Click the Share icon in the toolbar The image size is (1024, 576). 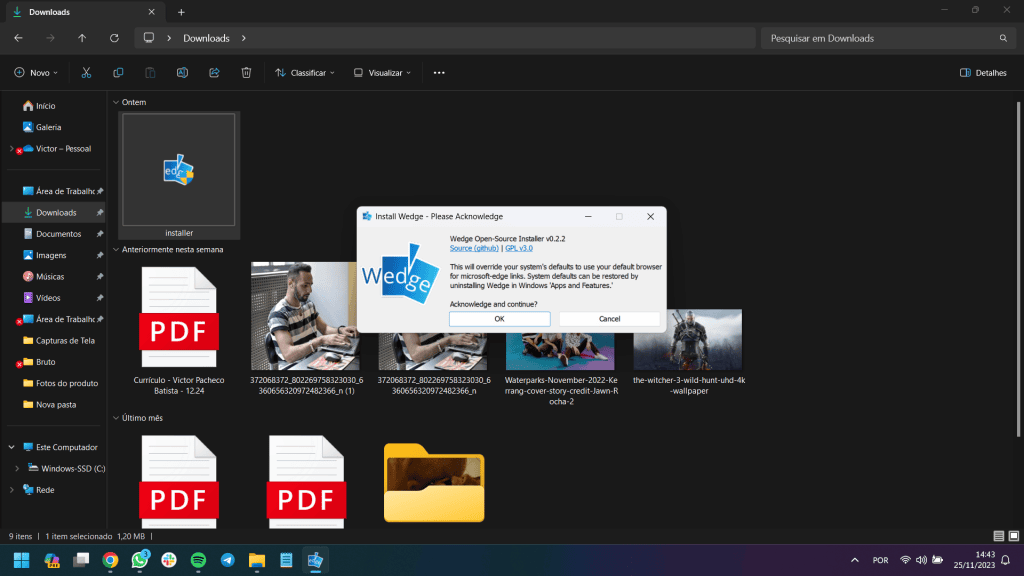pos(214,72)
